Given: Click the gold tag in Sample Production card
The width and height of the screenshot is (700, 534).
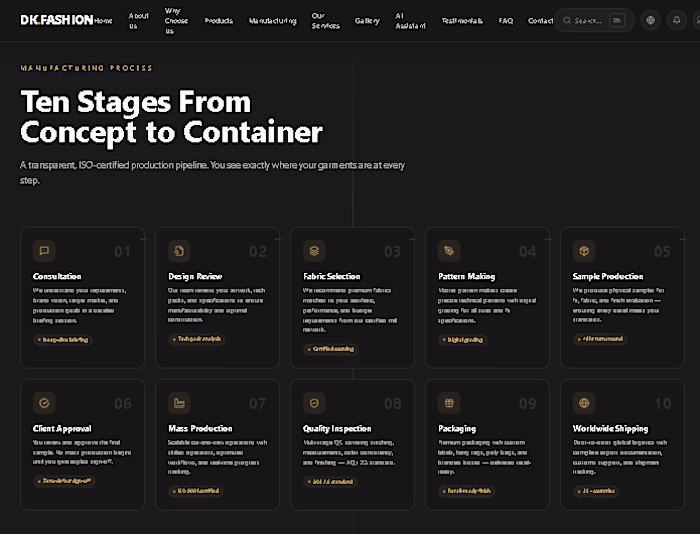Looking at the screenshot, I should click(x=600, y=339).
